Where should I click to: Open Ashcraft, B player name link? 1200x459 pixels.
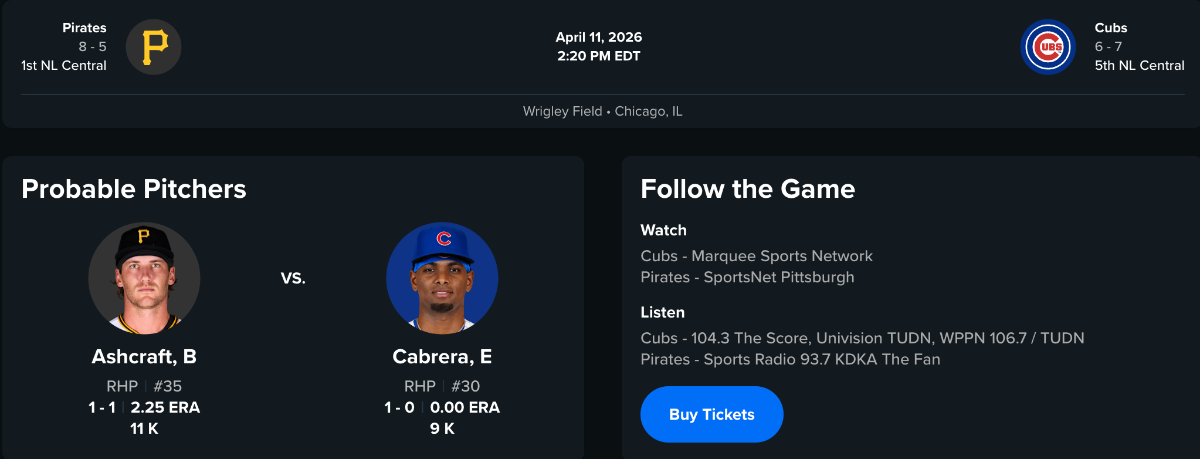(144, 357)
